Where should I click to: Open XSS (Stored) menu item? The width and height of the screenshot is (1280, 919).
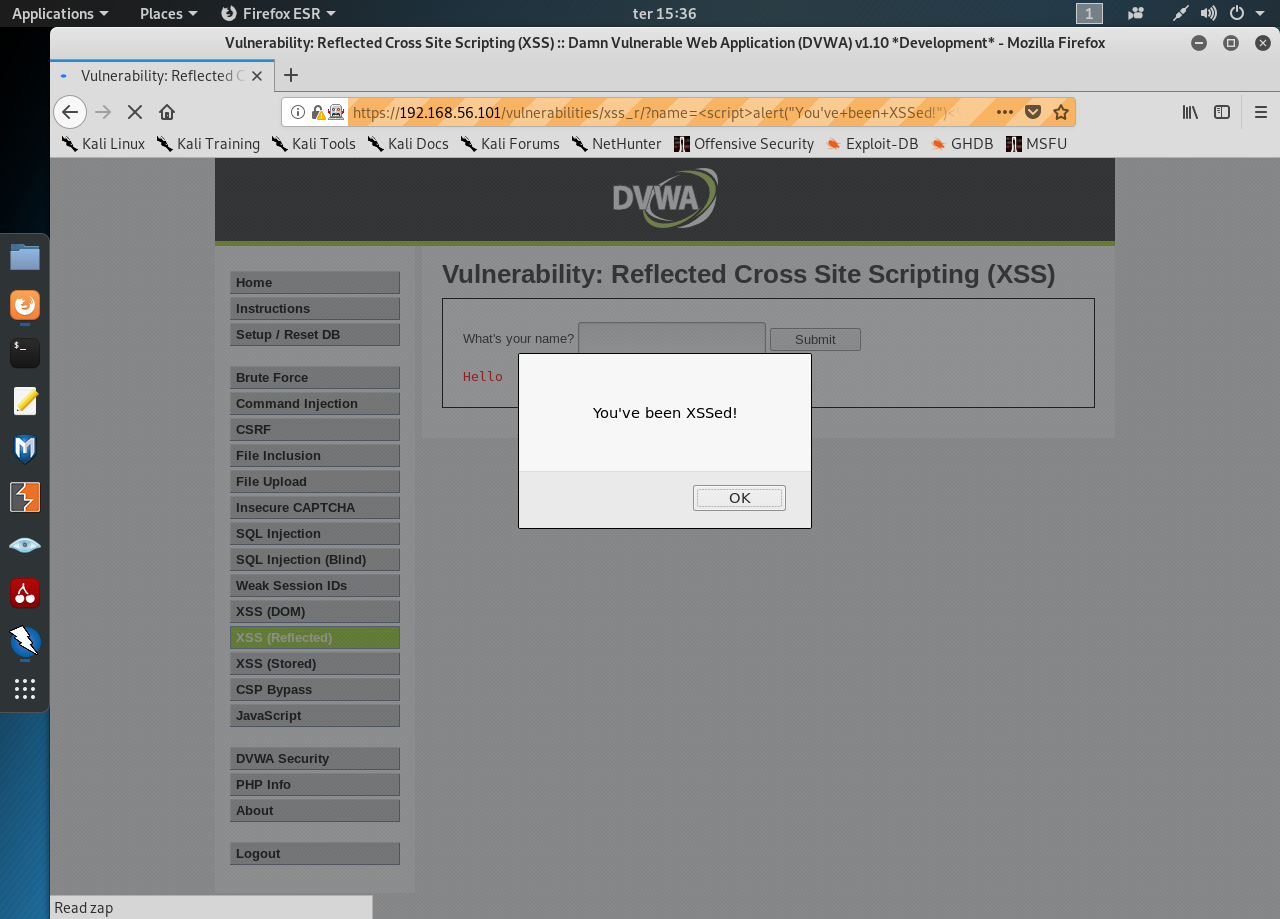(x=315, y=663)
